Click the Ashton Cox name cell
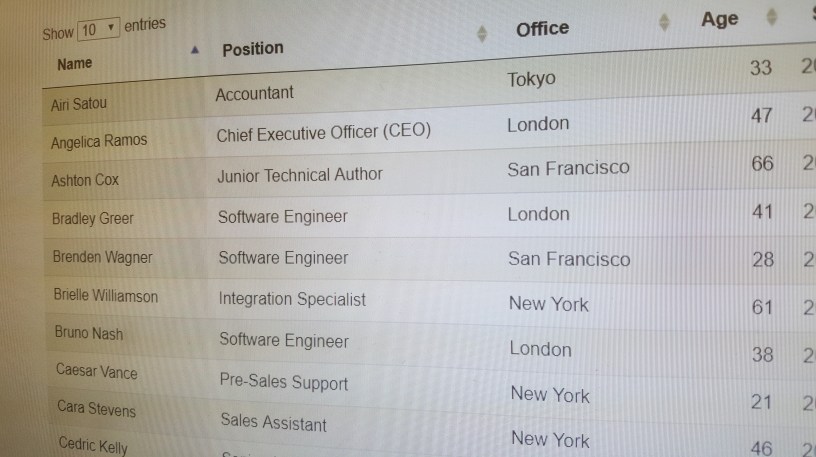Screen dimensions: 816x457 pos(85,181)
